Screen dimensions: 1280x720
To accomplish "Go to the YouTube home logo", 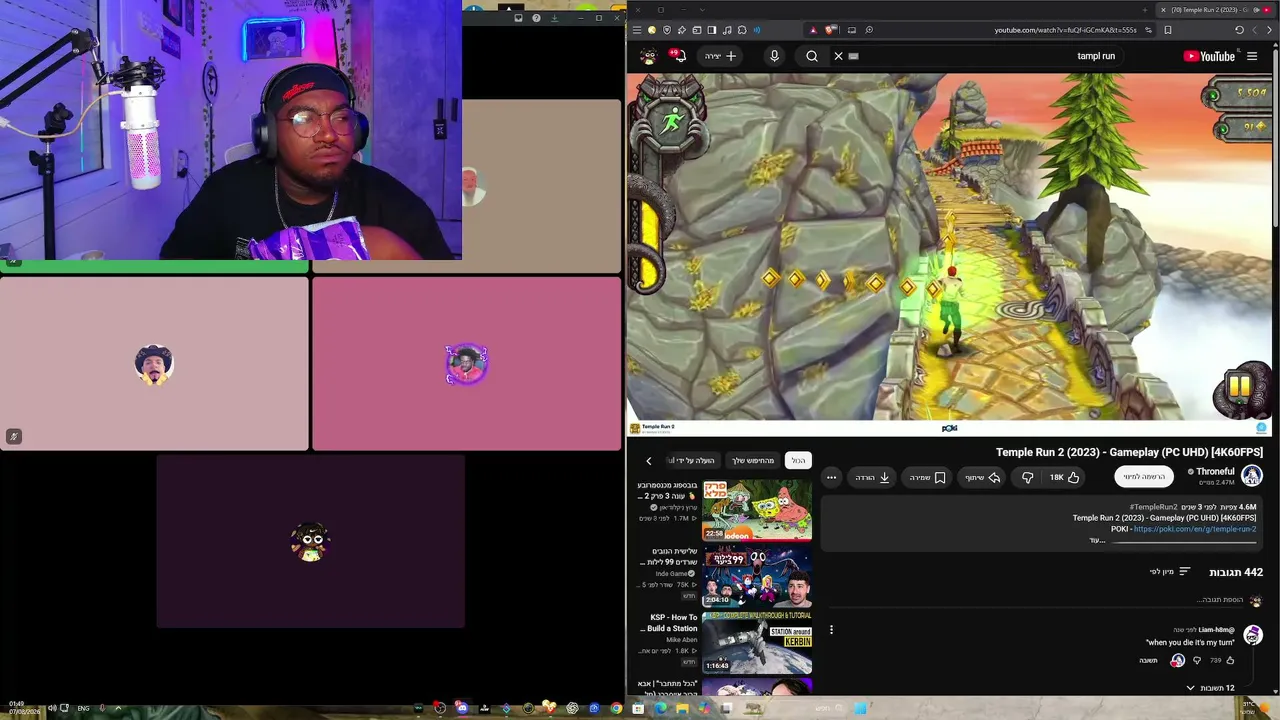I will 1209,56.
